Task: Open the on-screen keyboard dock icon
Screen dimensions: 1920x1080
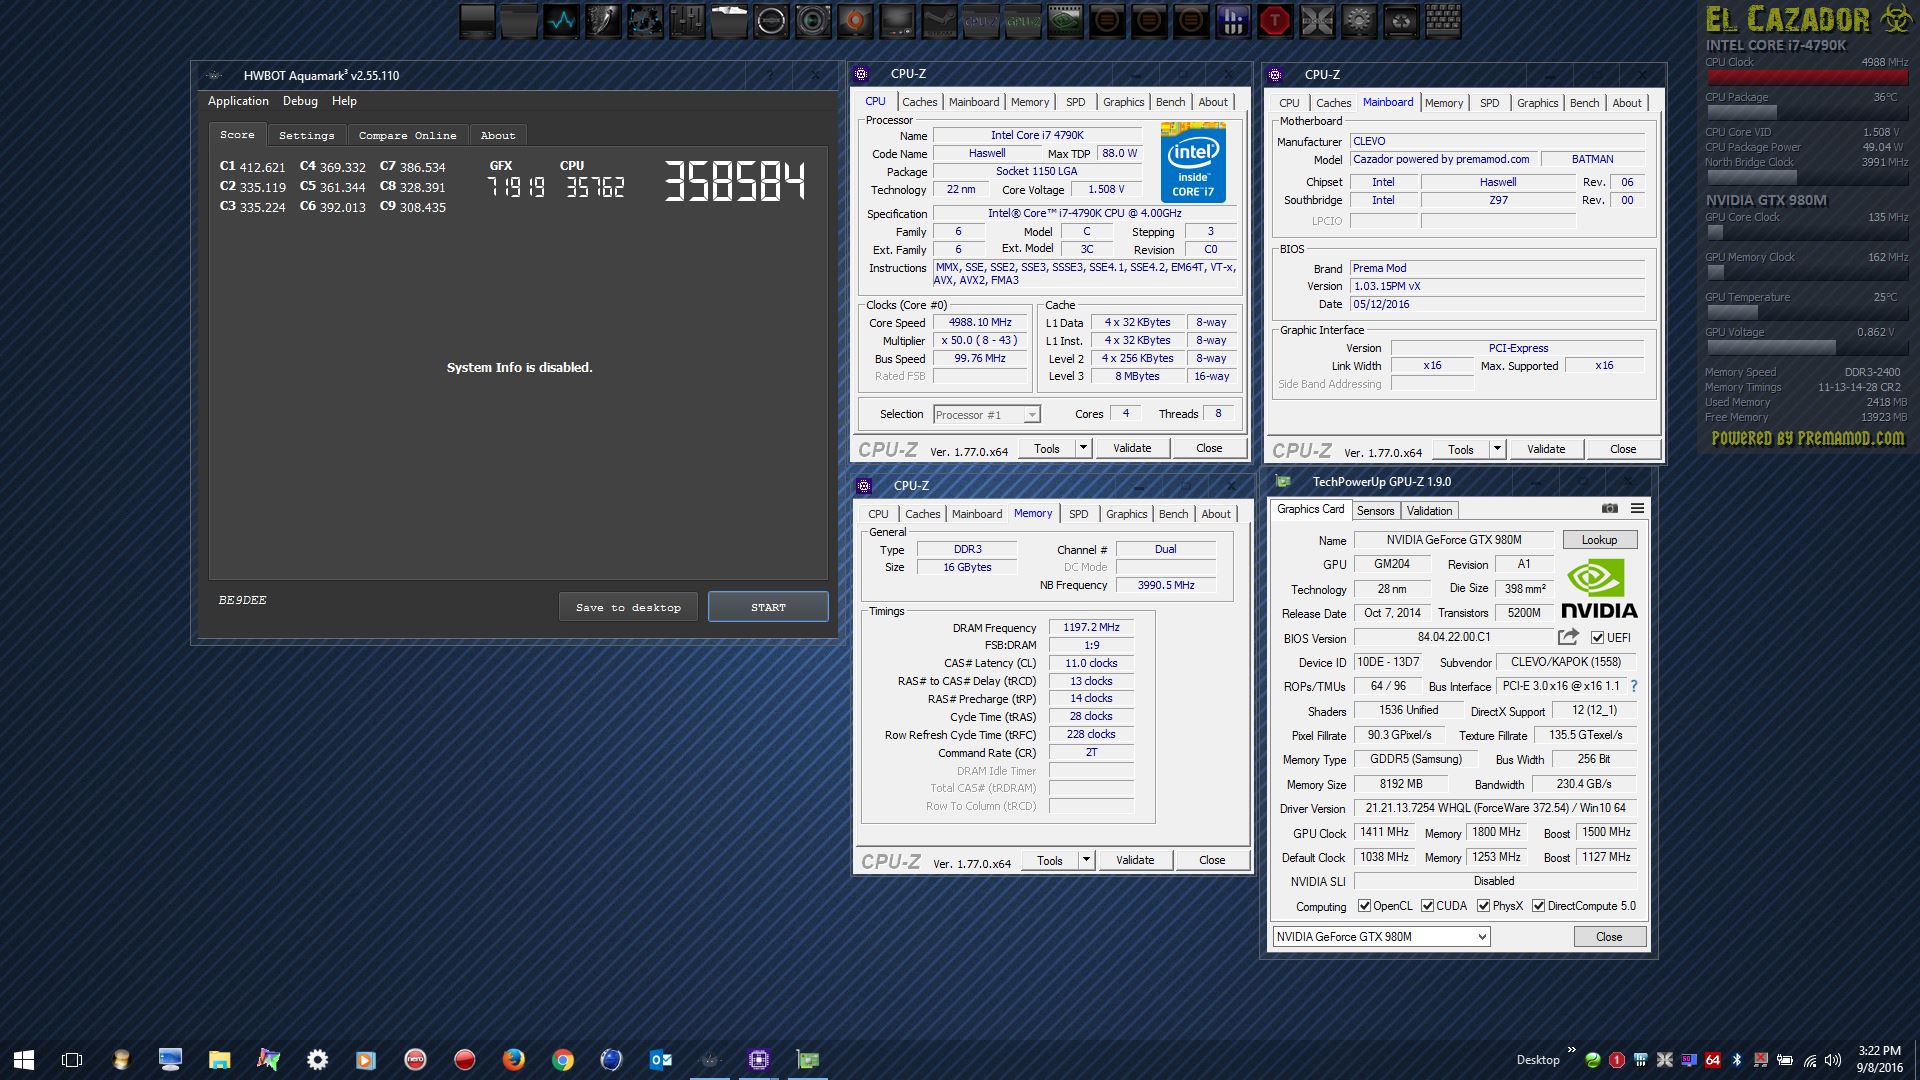Action: click(x=1443, y=21)
